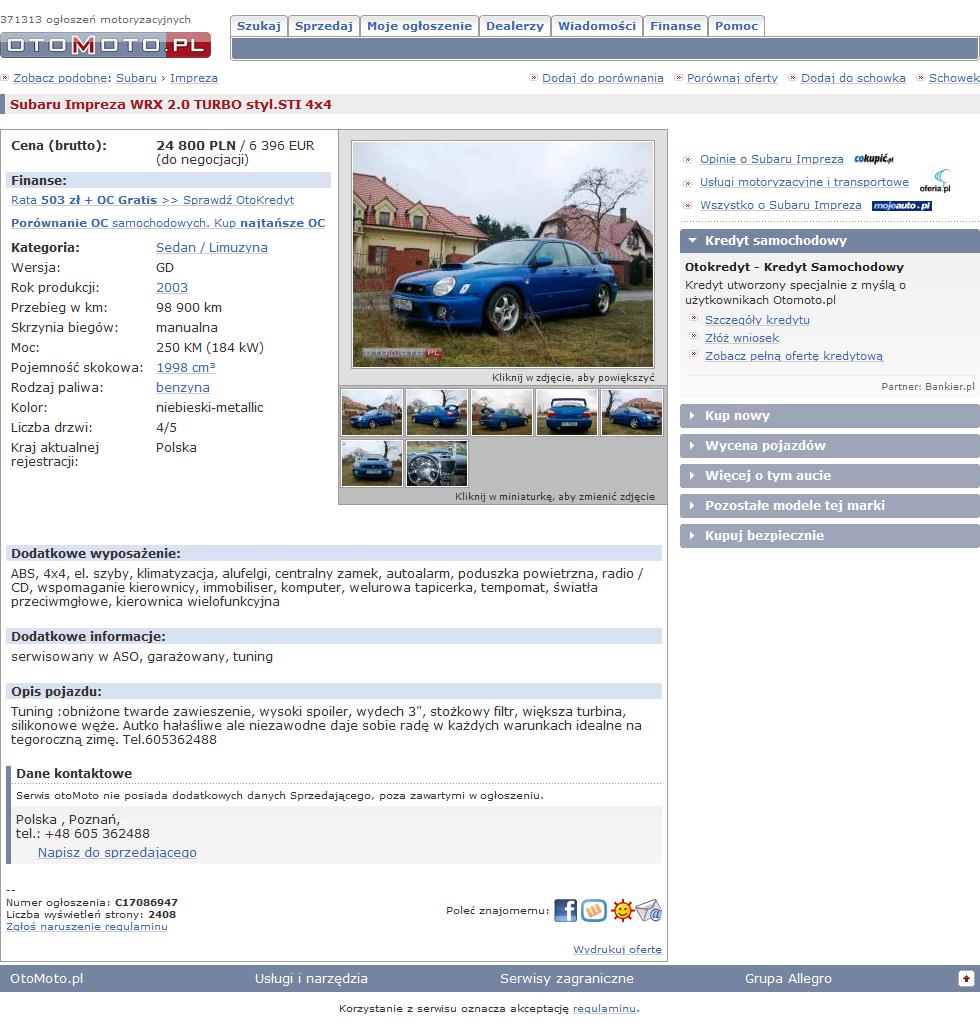Open the Dealerzy tab
The width and height of the screenshot is (980, 1034).
pos(515,26)
